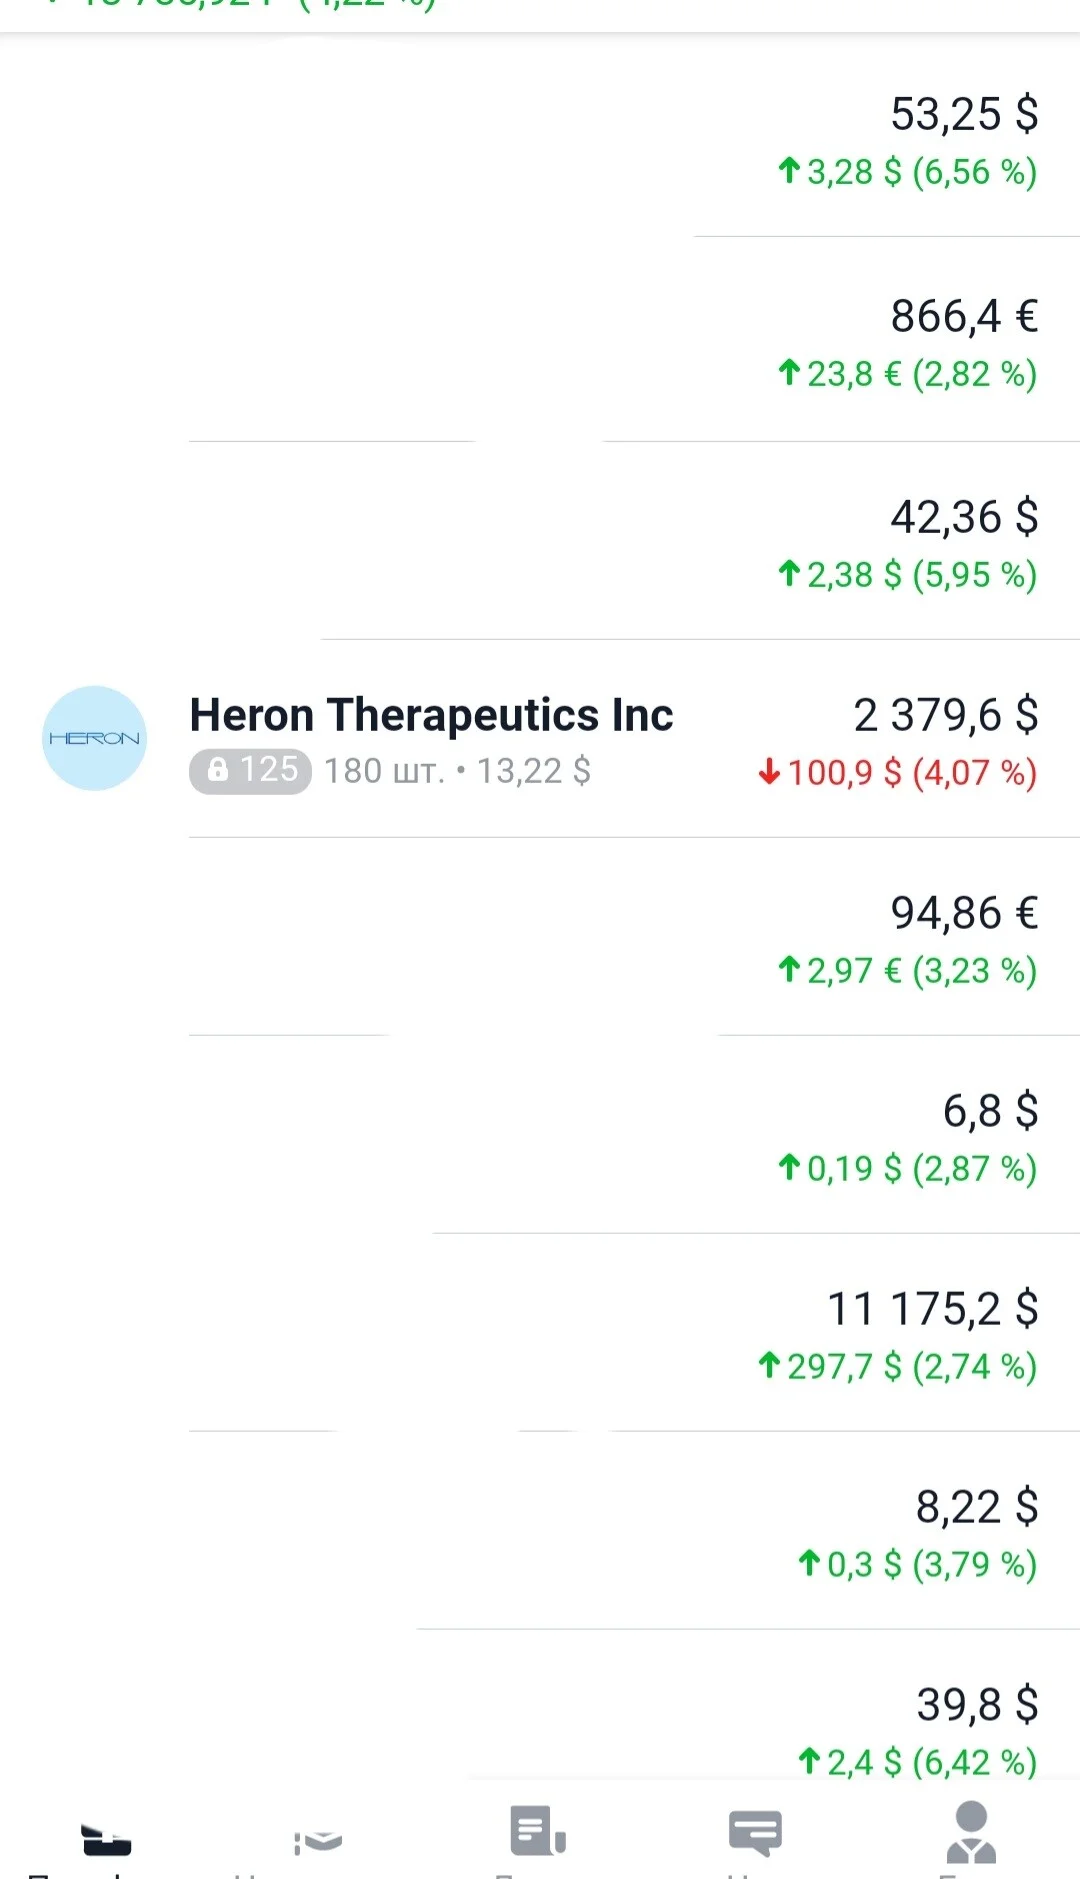
Task: Tap the green gain 297,7 $ (2,74 %)
Action: 897,1367
